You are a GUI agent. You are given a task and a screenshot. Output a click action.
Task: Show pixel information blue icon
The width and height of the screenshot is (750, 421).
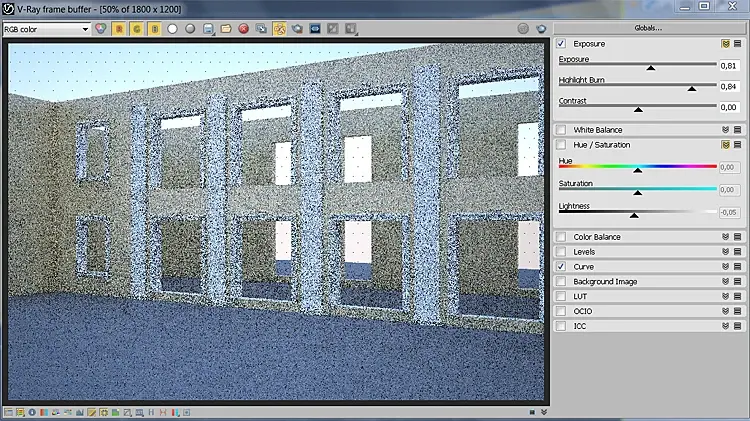(x=32, y=412)
